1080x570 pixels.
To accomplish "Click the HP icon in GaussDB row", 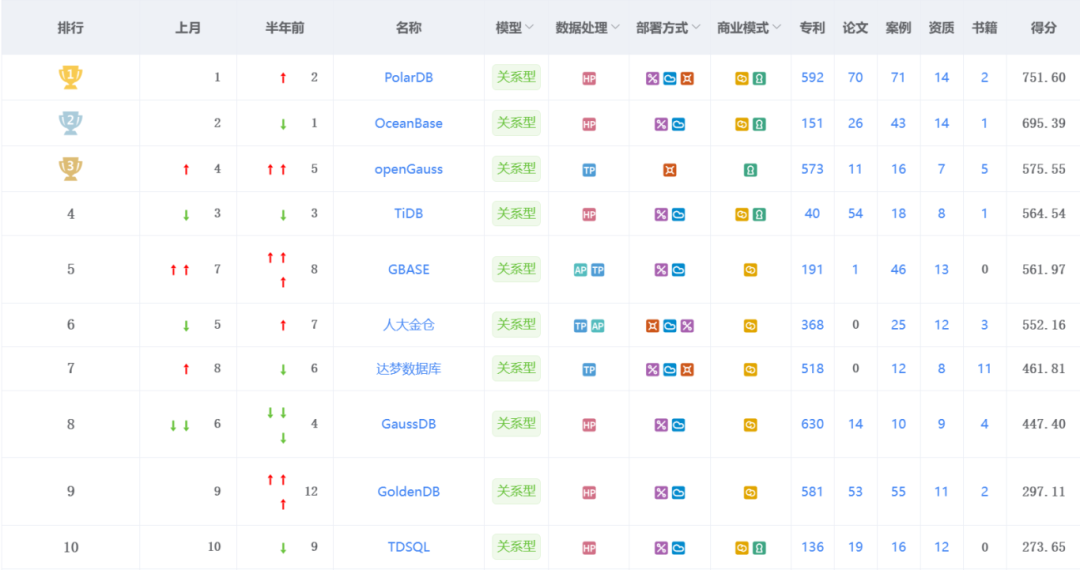I will [589, 425].
